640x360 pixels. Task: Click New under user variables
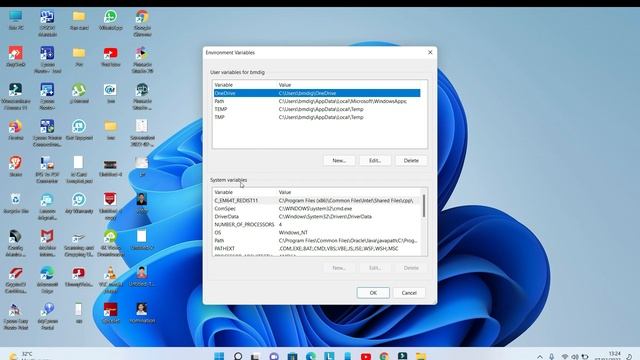pos(339,160)
